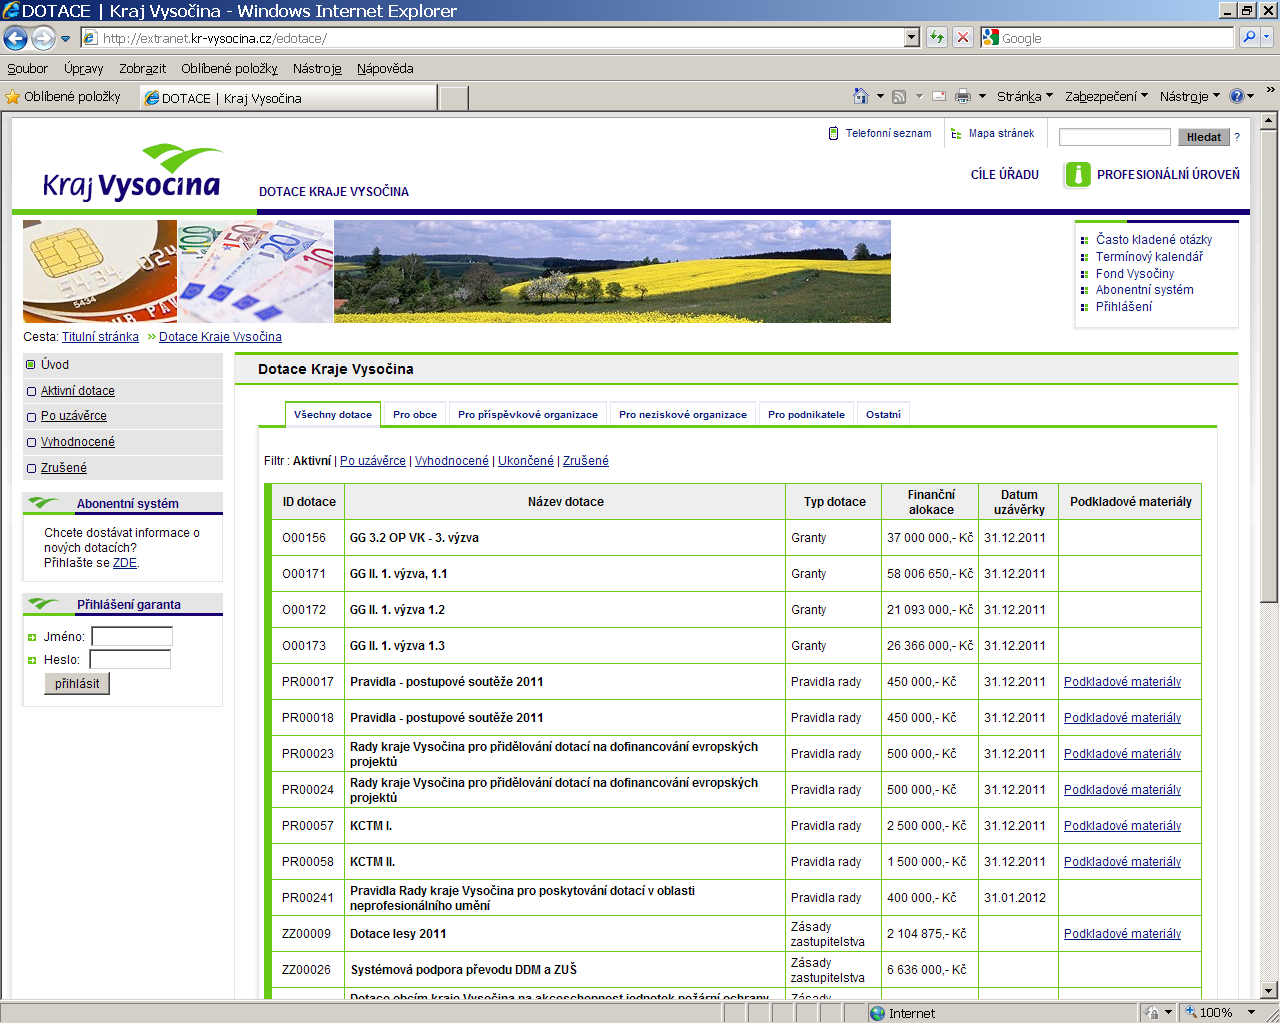Image resolution: width=1280 pixels, height=1024 pixels.
Task: Open the Vyhodnocené sidebar link
Action: tap(78, 442)
